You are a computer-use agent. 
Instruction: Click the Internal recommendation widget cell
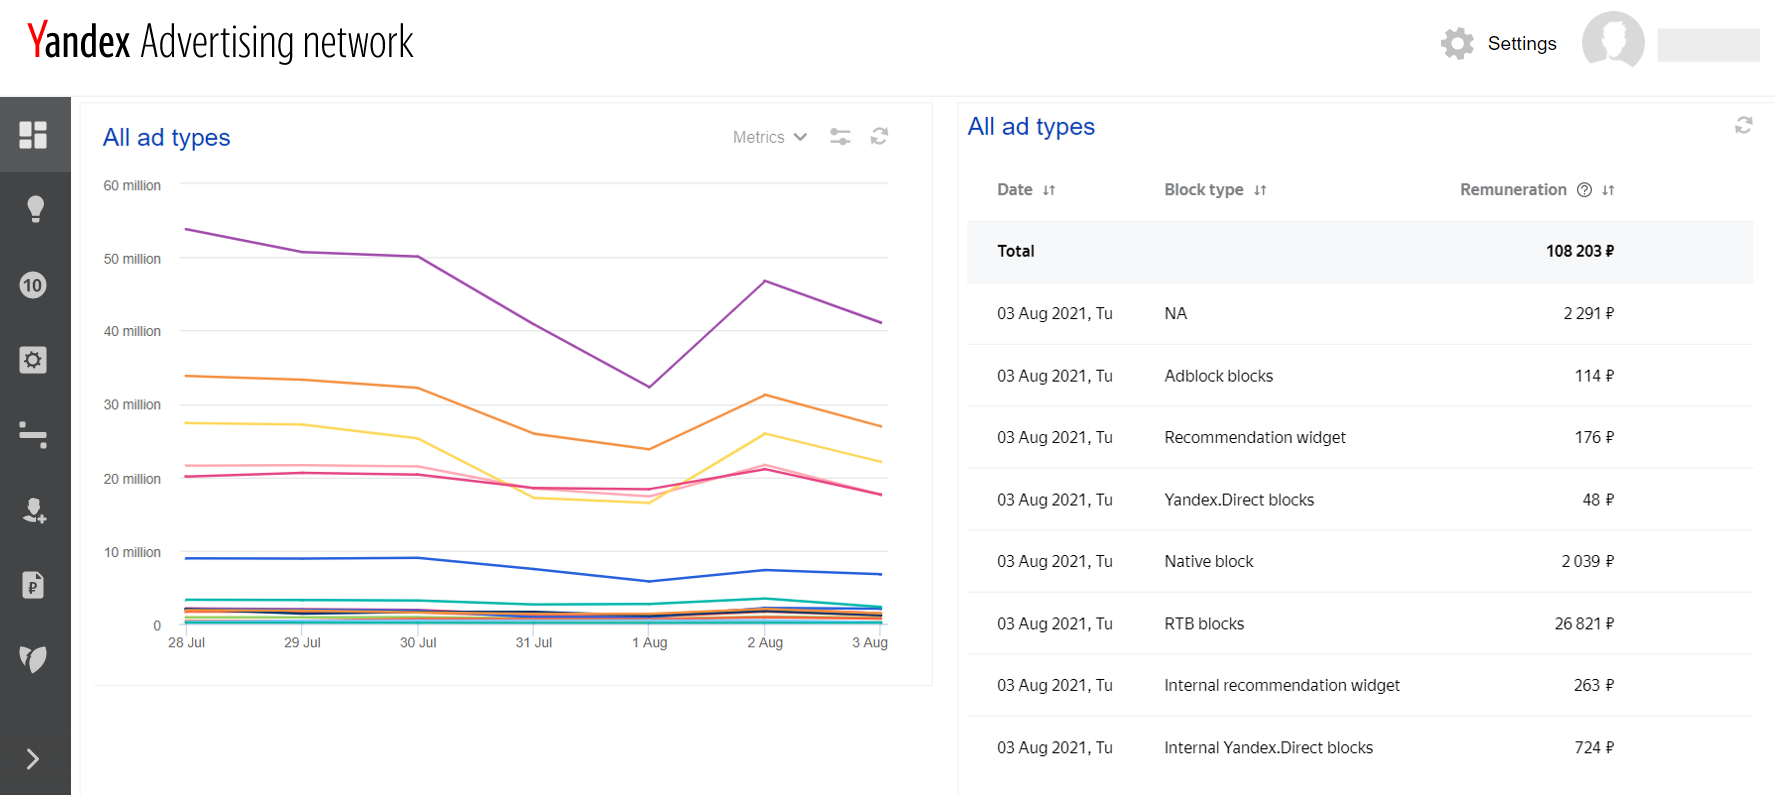click(x=1282, y=686)
